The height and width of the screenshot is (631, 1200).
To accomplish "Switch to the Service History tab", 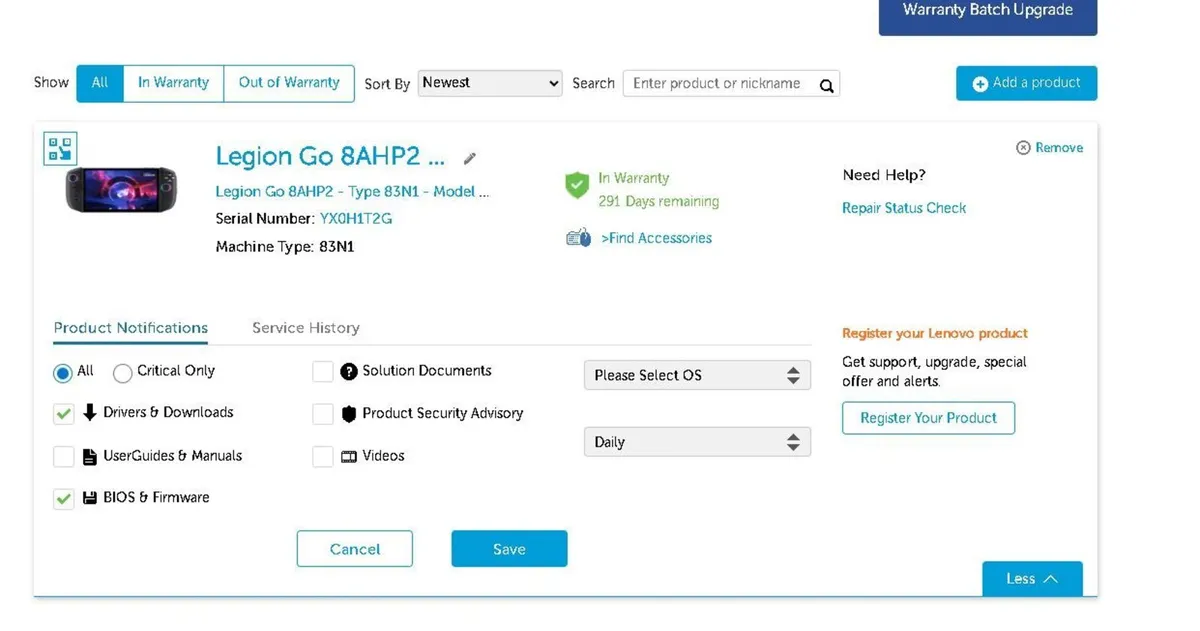I will (x=305, y=328).
